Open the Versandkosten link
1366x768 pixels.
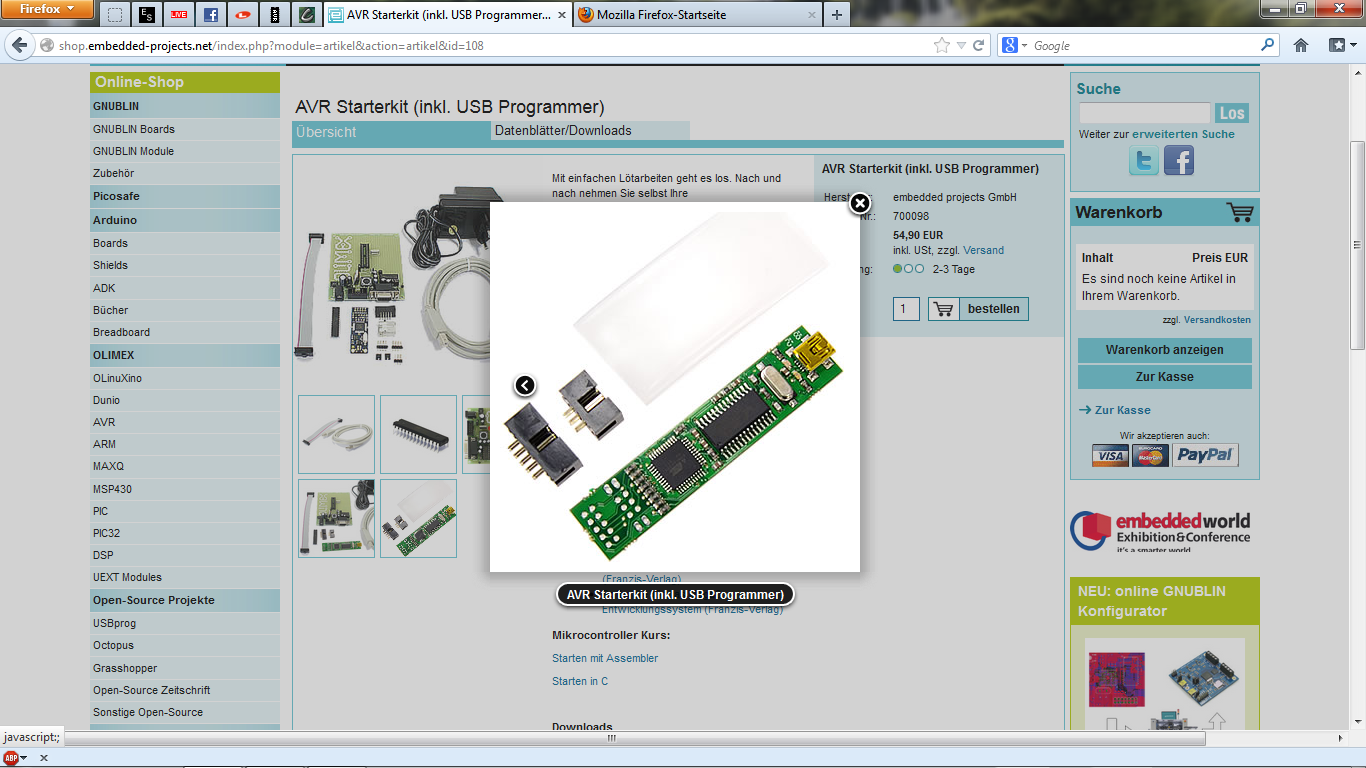[1217, 320]
